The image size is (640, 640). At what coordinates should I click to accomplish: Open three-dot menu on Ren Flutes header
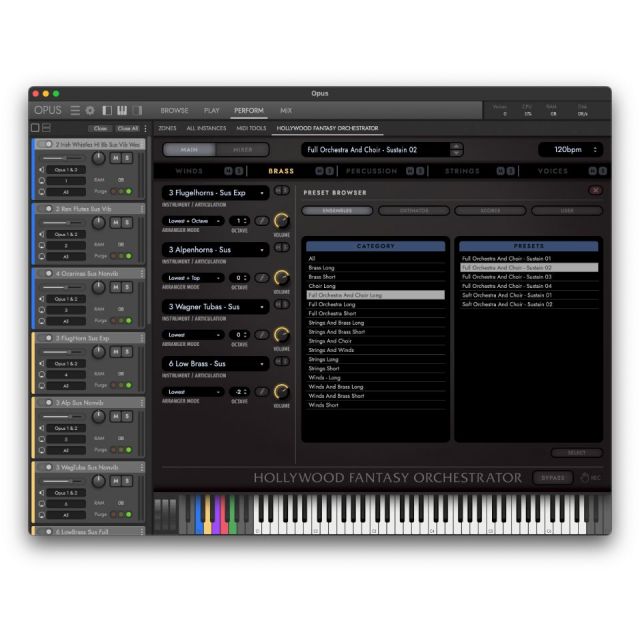(x=142, y=209)
